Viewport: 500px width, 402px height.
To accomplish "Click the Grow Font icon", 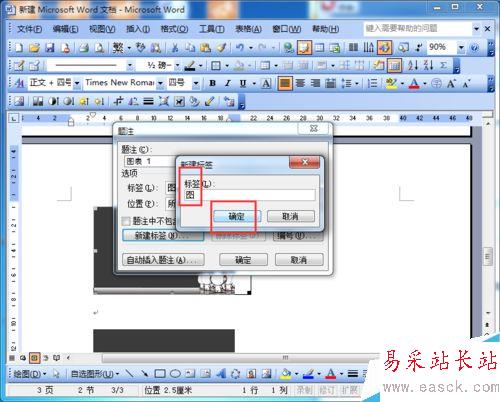I will click(451, 83).
